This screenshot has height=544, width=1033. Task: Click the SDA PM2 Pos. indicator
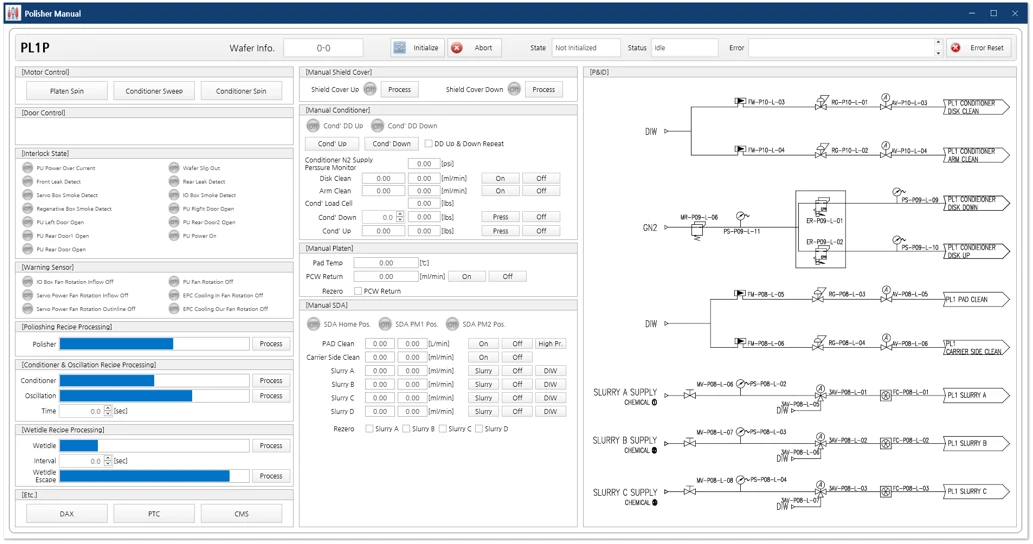click(x=453, y=324)
